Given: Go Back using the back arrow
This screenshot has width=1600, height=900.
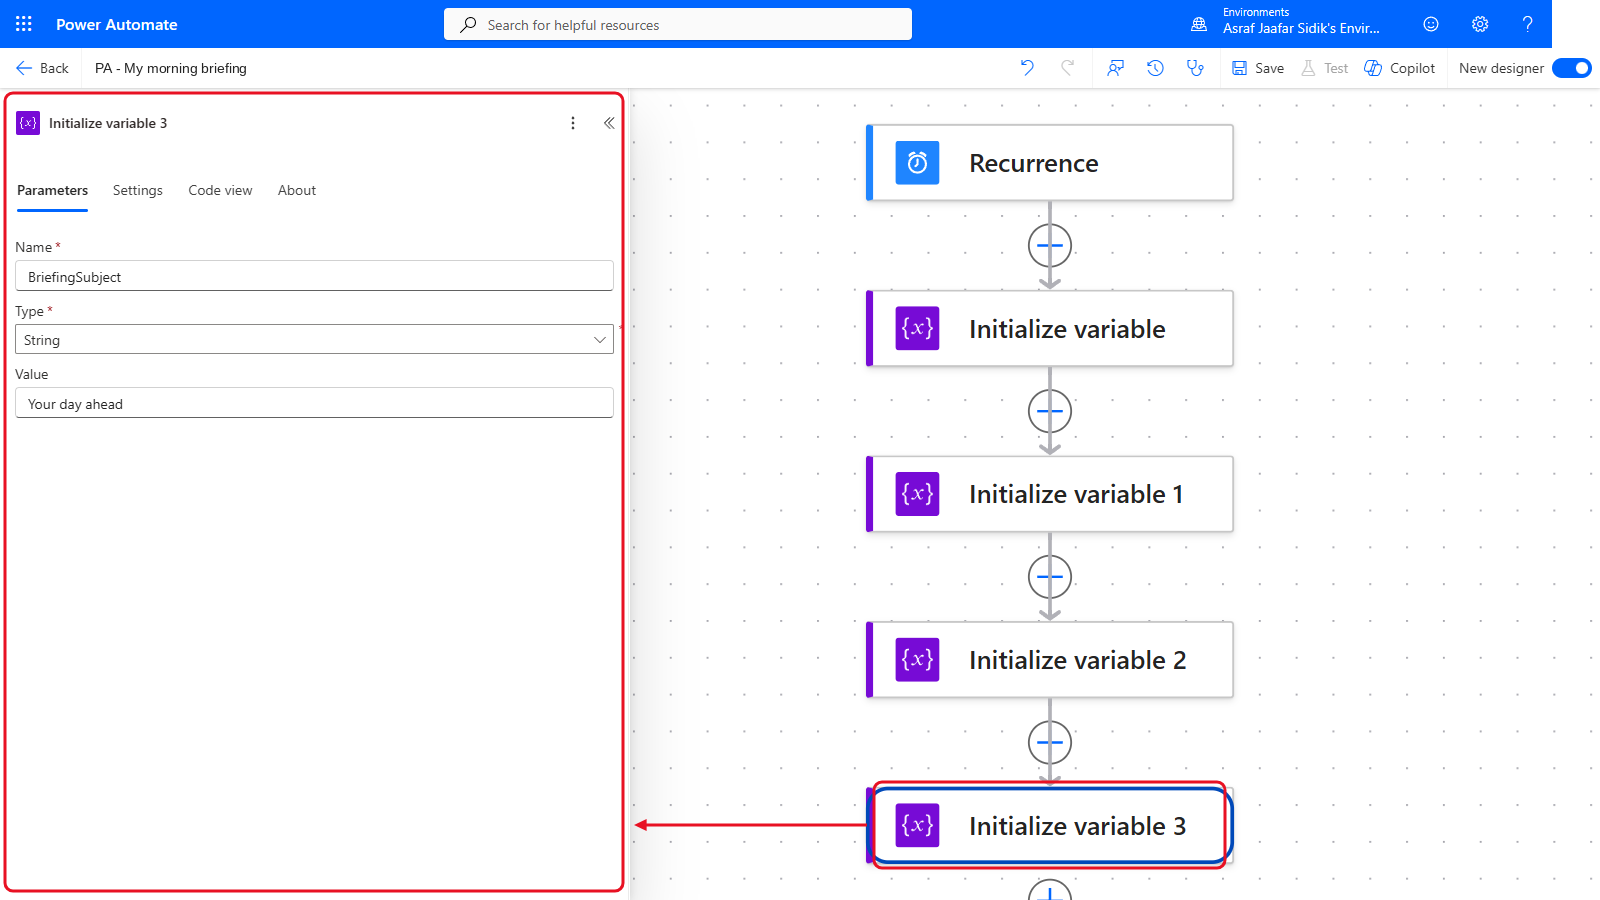Looking at the screenshot, I should coord(42,68).
